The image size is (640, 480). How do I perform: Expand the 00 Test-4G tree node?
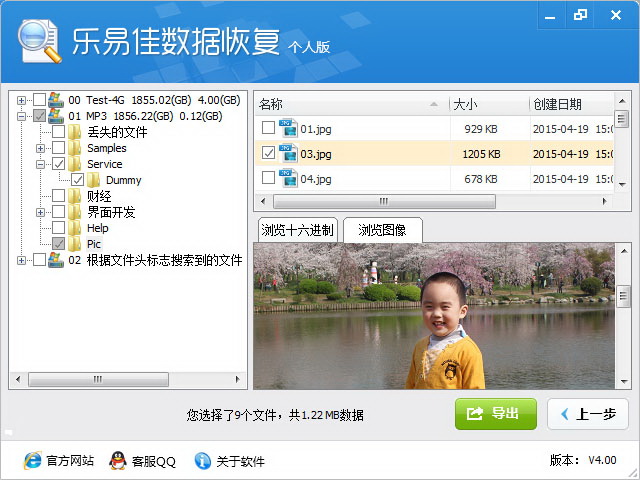pos(22,100)
